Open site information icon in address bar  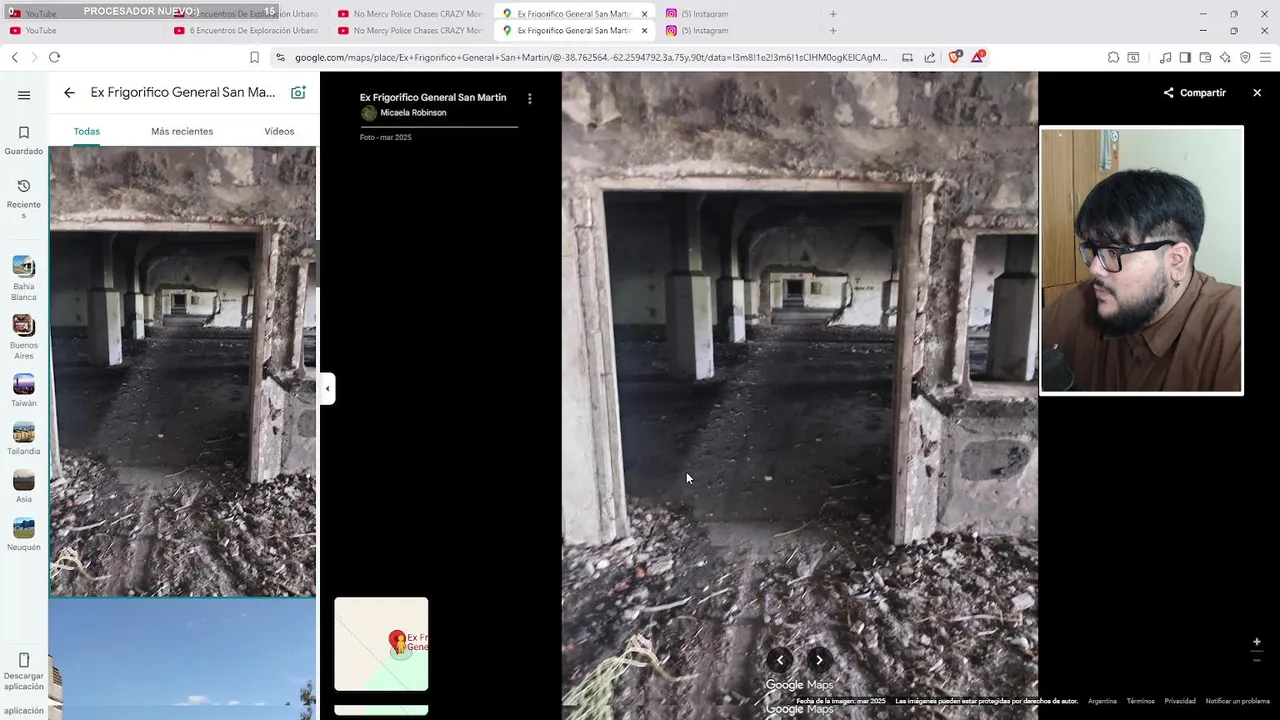click(x=280, y=57)
